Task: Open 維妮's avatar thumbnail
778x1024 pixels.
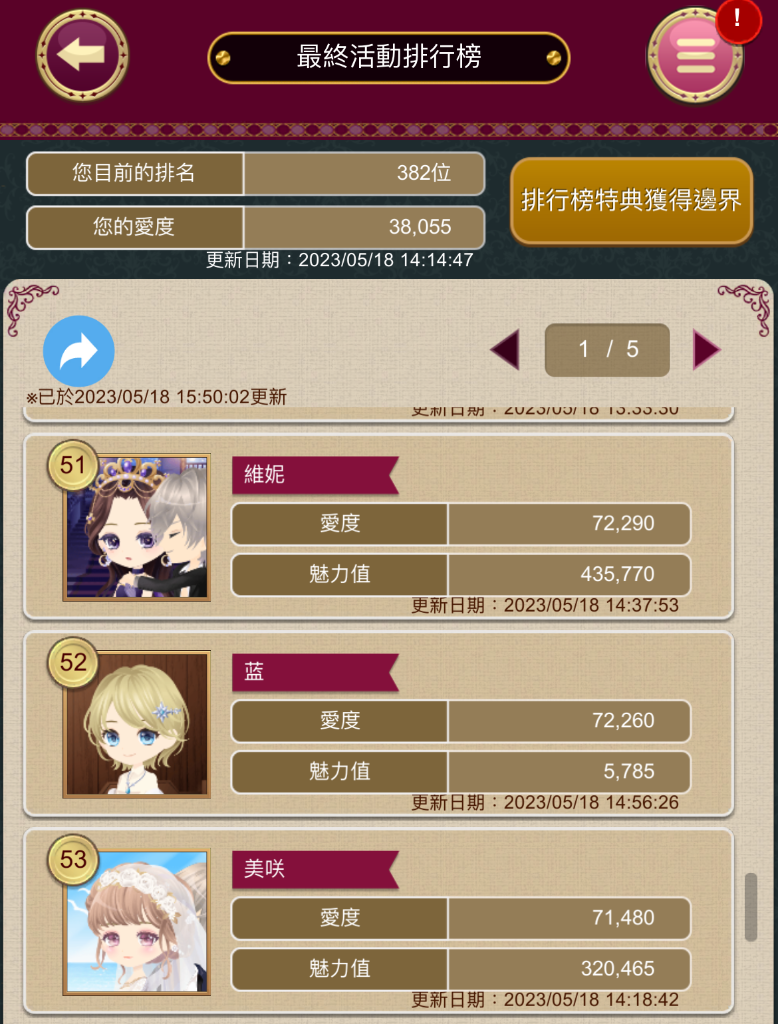Action: click(137, 528)
